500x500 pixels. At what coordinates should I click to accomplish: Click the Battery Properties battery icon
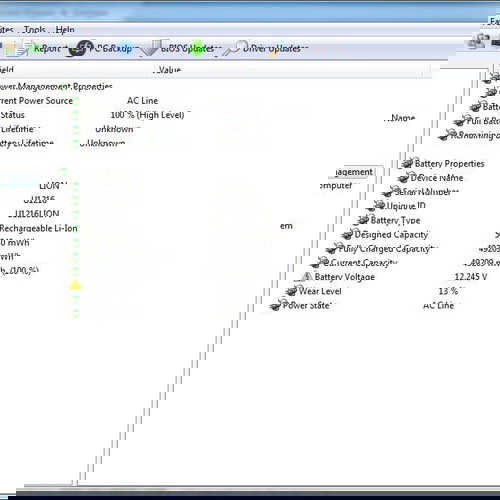407,164
